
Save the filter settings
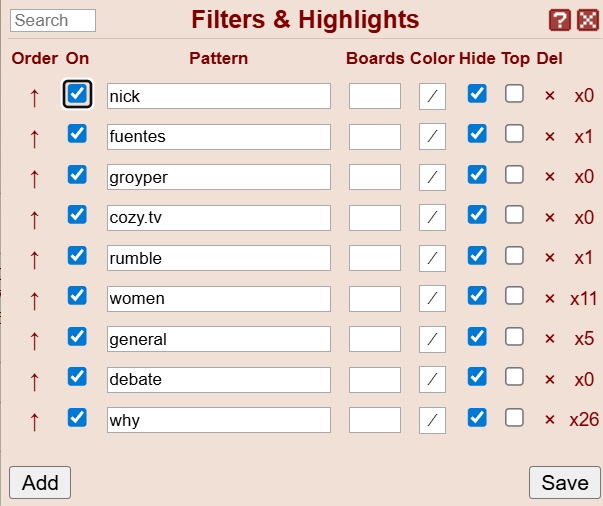point(565,483)
